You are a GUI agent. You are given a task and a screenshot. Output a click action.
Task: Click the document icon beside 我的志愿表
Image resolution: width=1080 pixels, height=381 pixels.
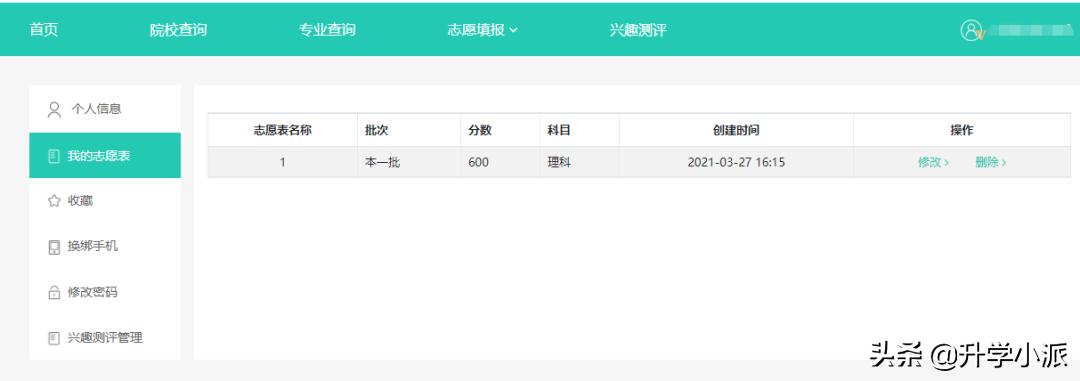tap(54, 156)
